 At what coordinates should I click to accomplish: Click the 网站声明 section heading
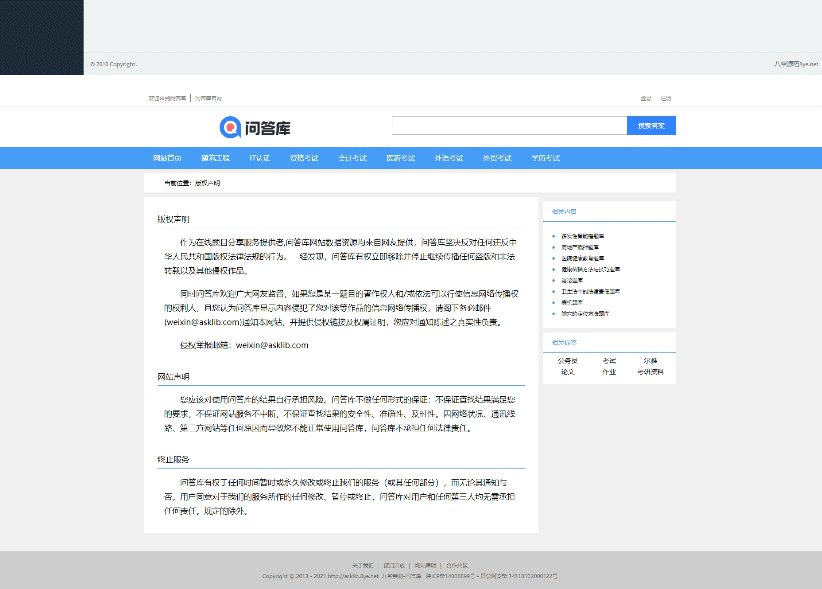174,376
